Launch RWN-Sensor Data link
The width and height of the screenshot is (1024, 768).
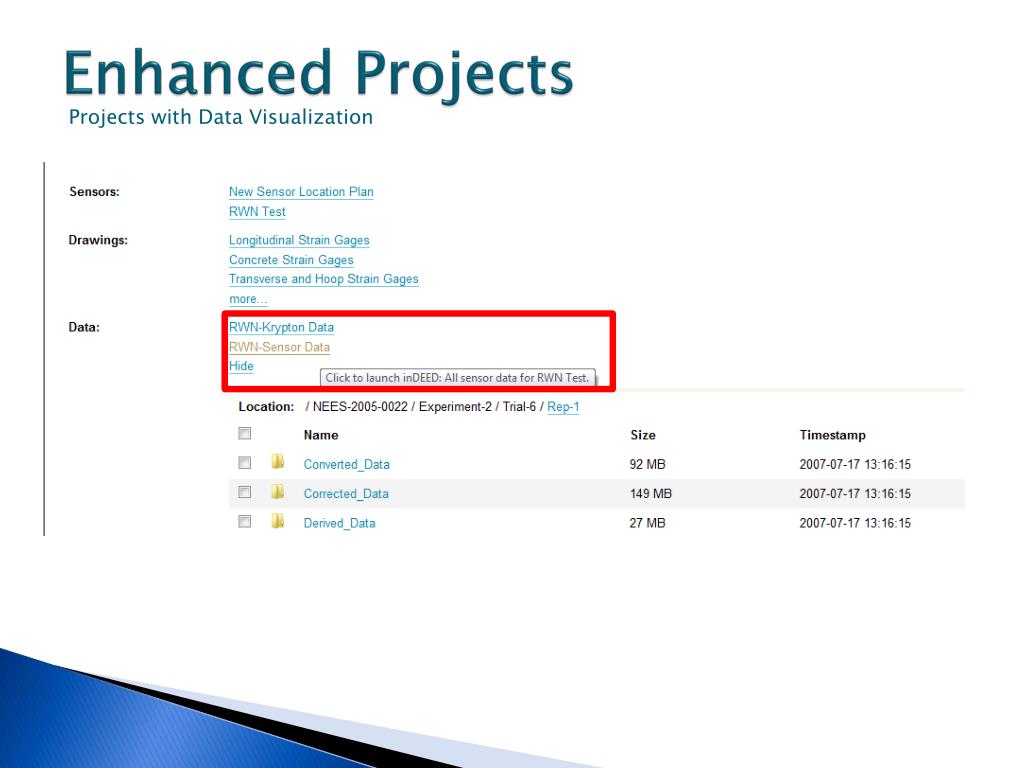tap(280, 347)
